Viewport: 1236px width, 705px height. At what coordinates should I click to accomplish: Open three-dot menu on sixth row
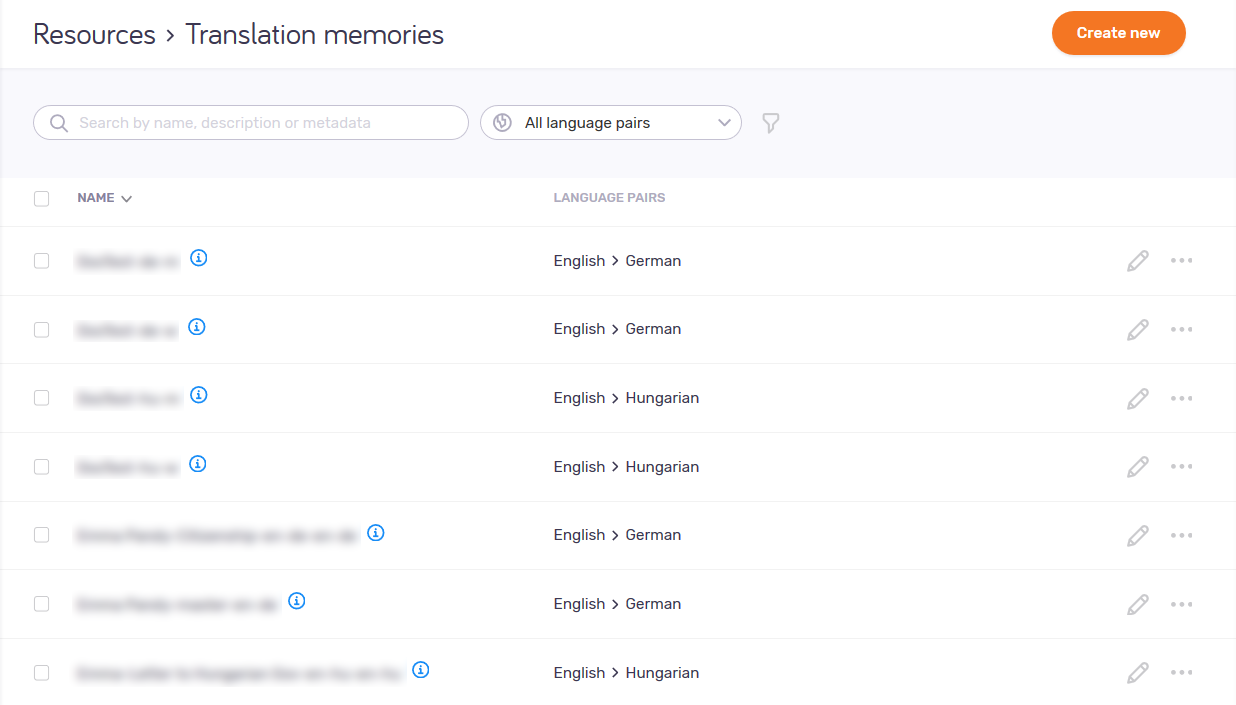1181,604
